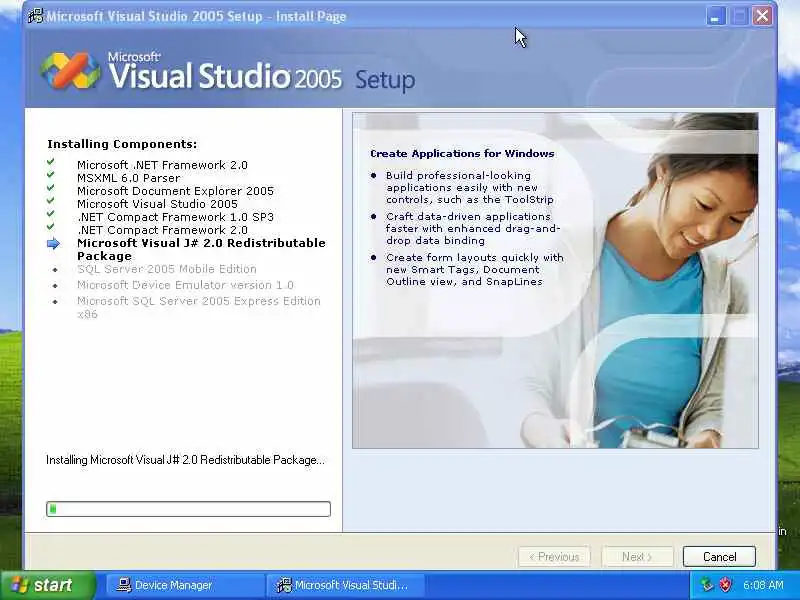The width and height of the screenshot is (800, 600).
Task: Click the network tray icon in system tray
Action: [x=707, y=585]
